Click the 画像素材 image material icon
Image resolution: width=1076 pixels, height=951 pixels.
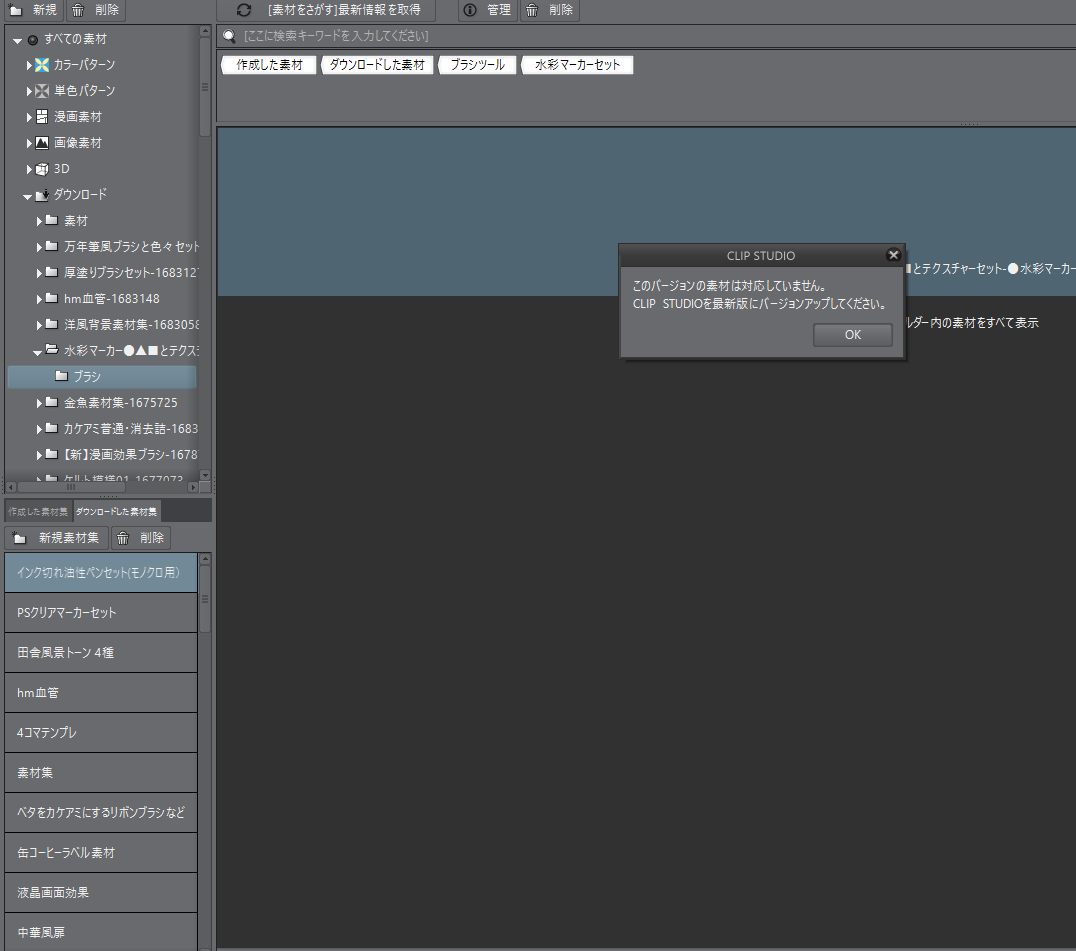[x=42, y=143]
